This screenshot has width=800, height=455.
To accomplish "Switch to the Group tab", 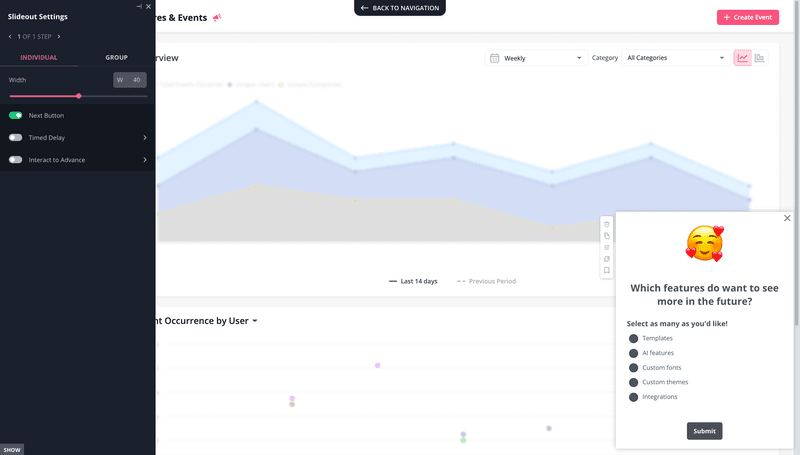I will pyautogui.click(x=116, y=58).
